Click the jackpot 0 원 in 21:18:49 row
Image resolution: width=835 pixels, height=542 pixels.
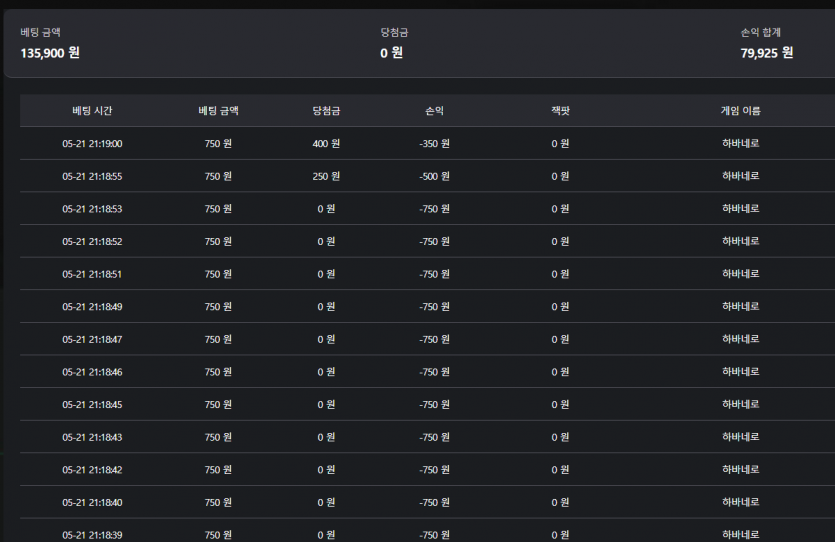(x=560, y=307)
